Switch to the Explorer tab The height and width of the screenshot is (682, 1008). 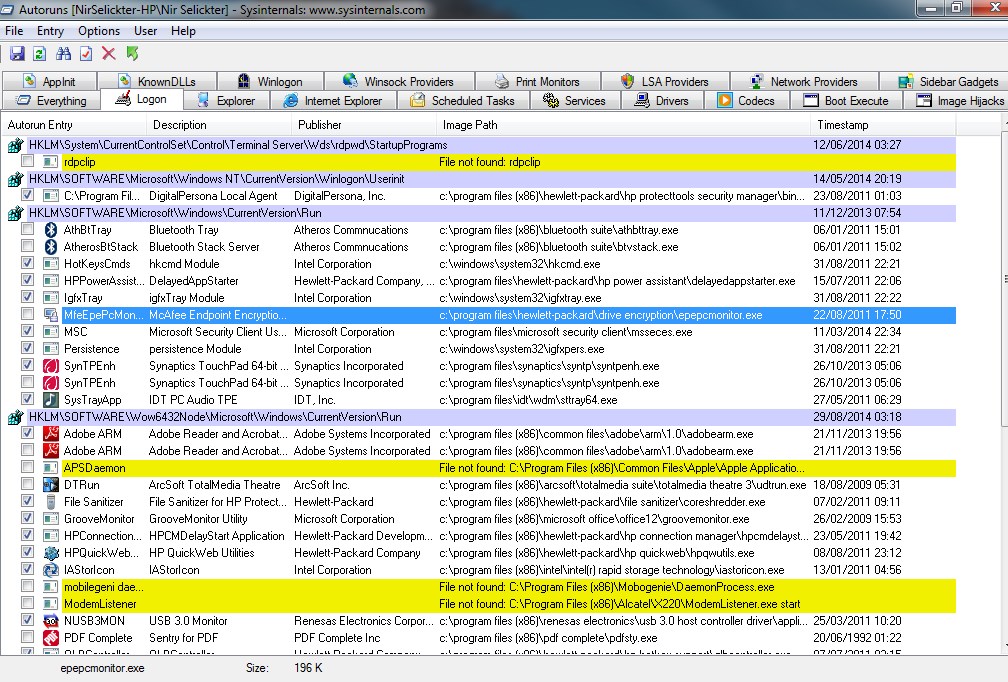(227, 101)
